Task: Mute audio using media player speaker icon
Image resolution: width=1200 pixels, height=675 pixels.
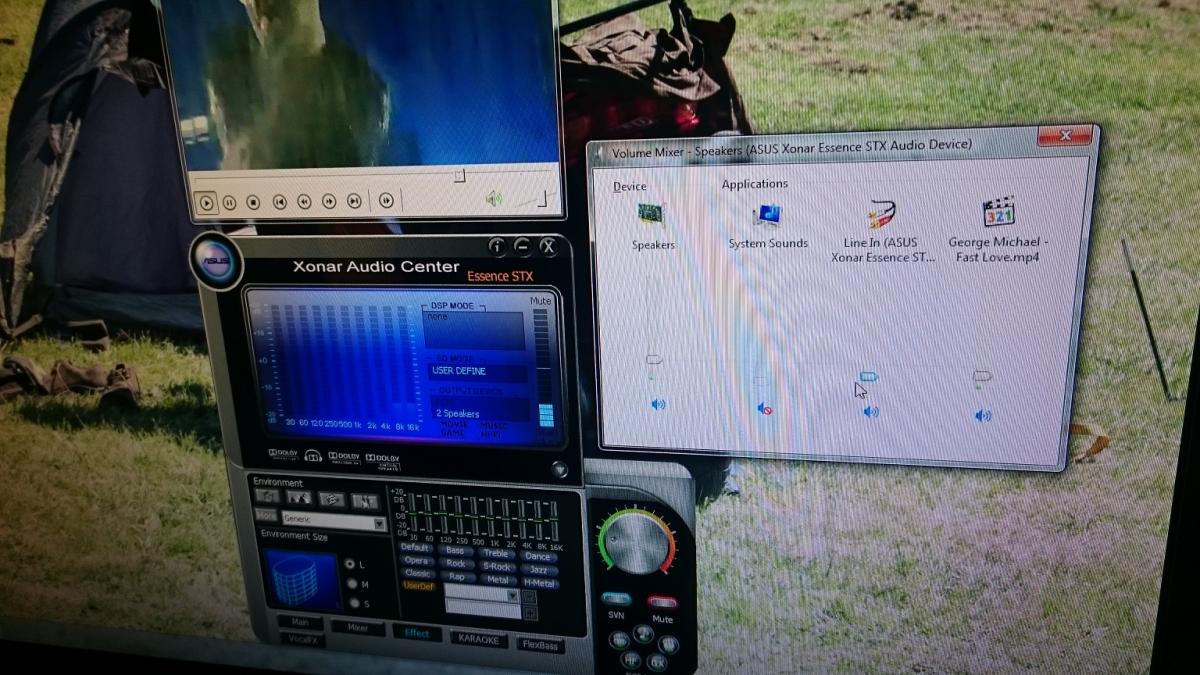Action: pos(494,199)
